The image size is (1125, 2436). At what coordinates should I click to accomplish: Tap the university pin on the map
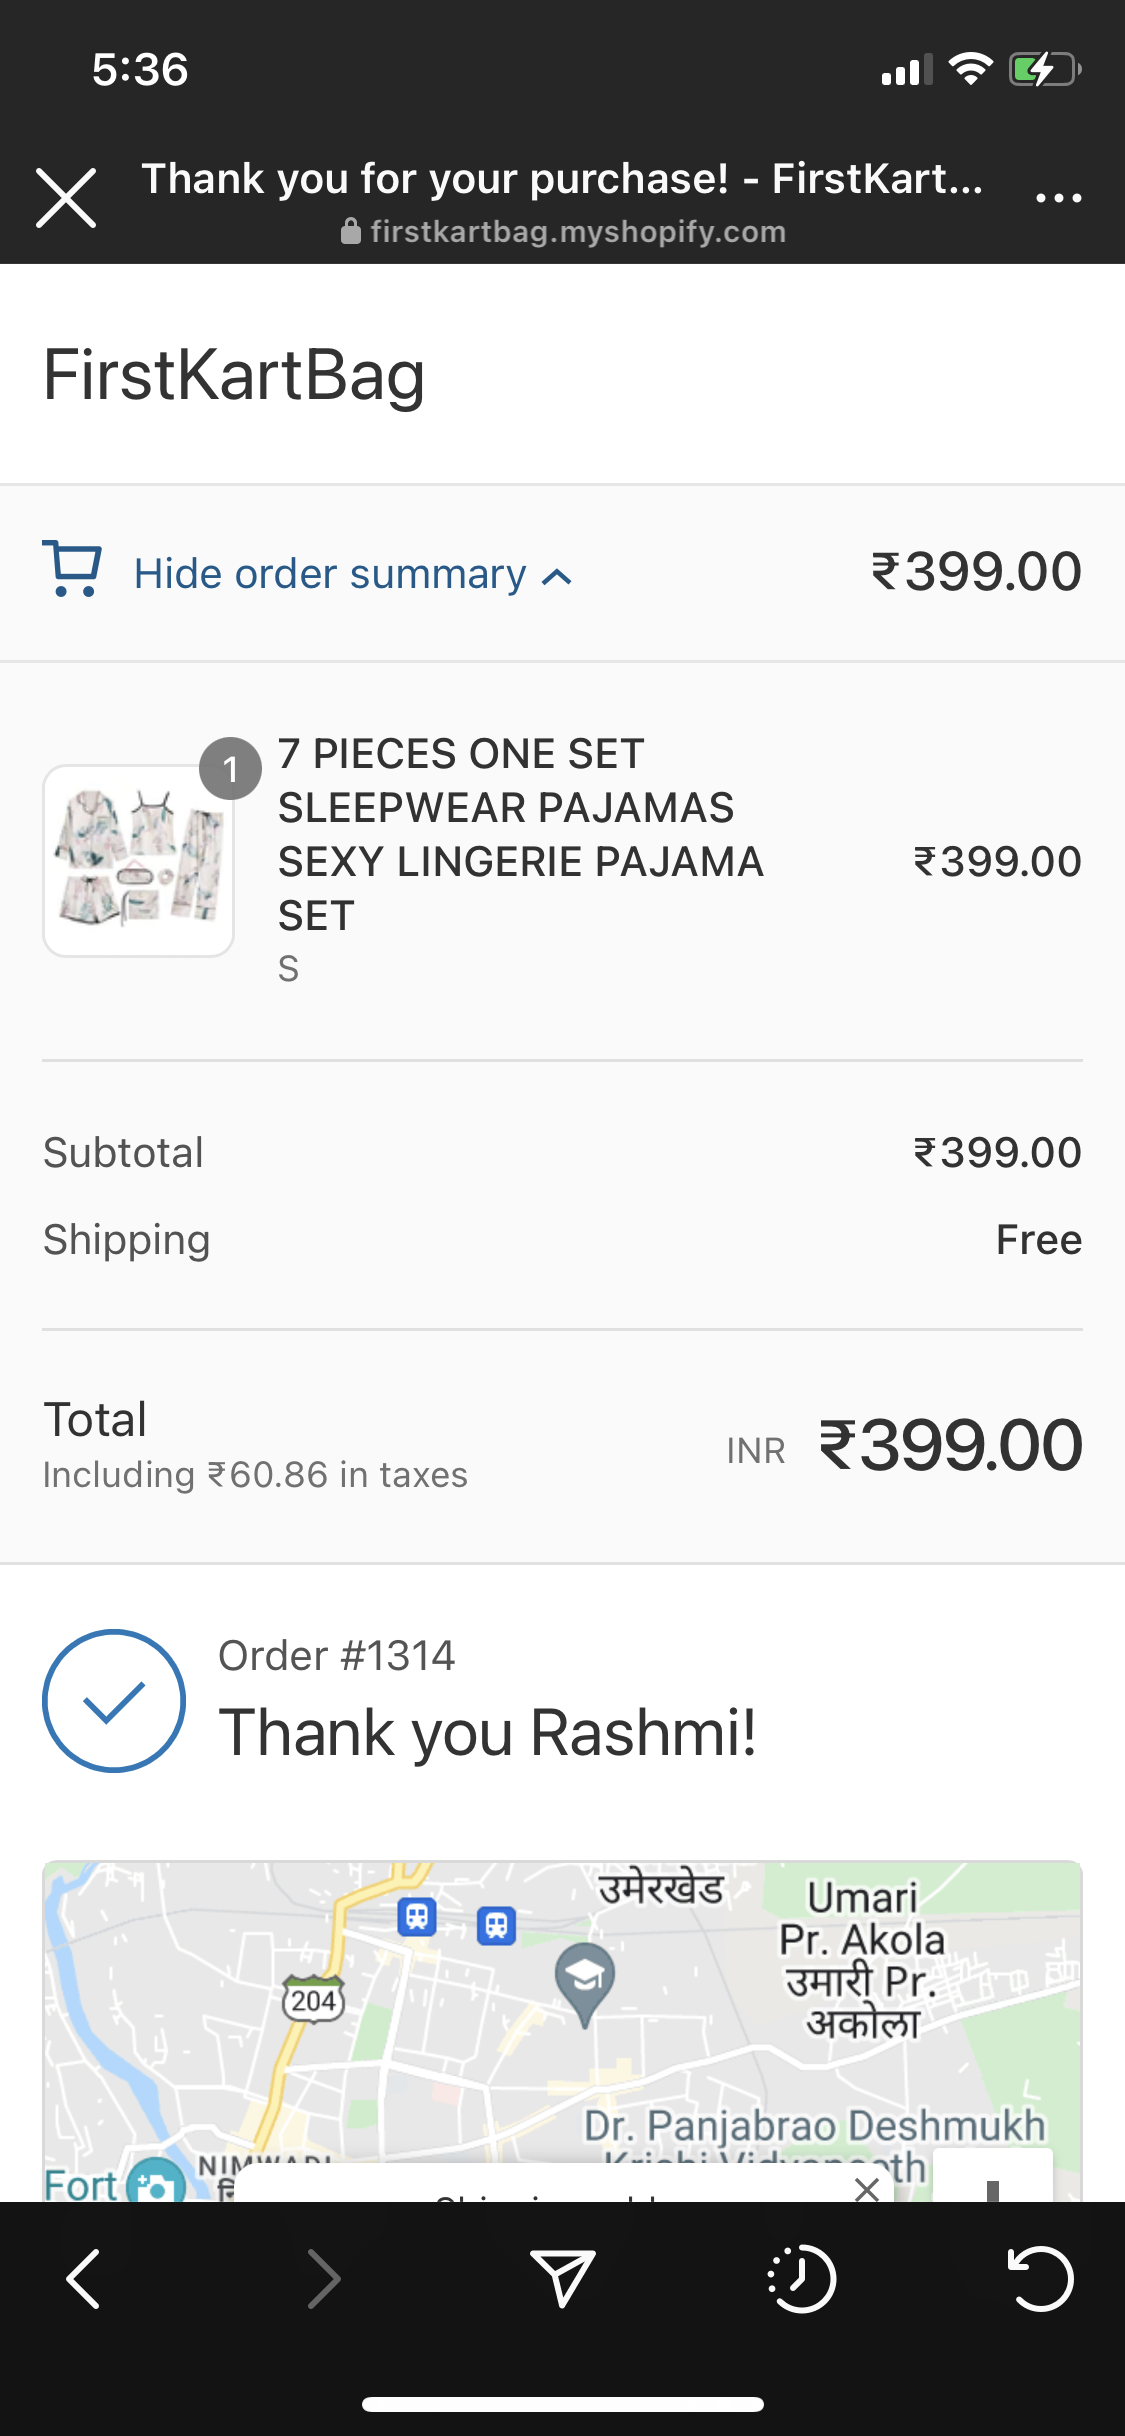click(585, 1980)
